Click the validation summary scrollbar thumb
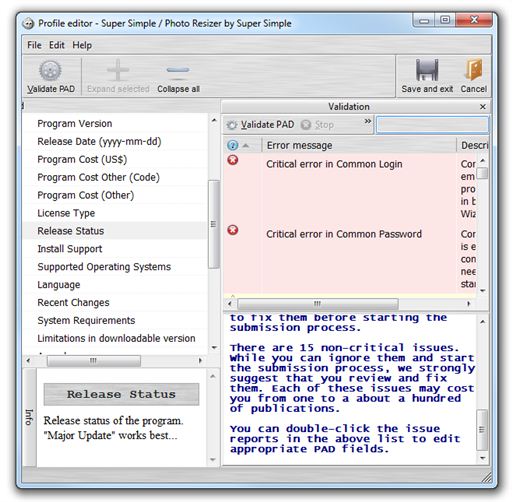Viewport: 512px width, 502px height. [482, 430]
